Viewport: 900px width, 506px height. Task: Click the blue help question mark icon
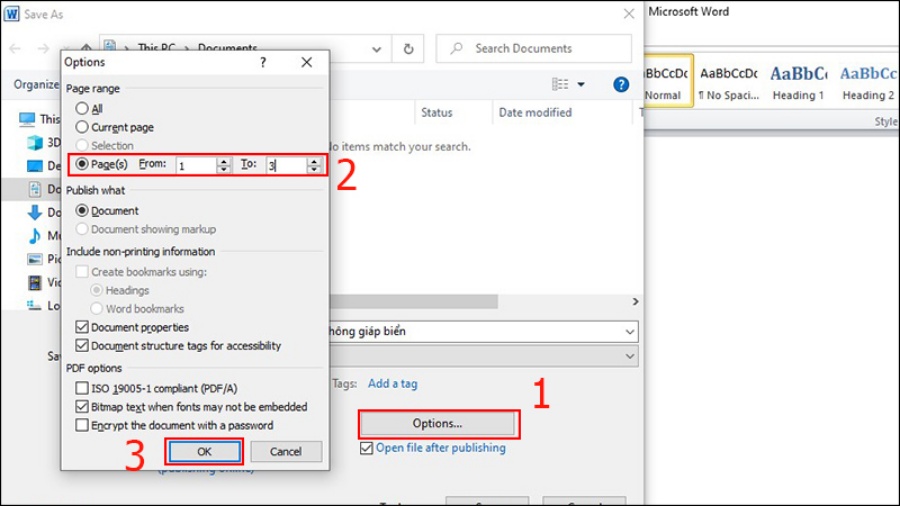pos(621,85)
